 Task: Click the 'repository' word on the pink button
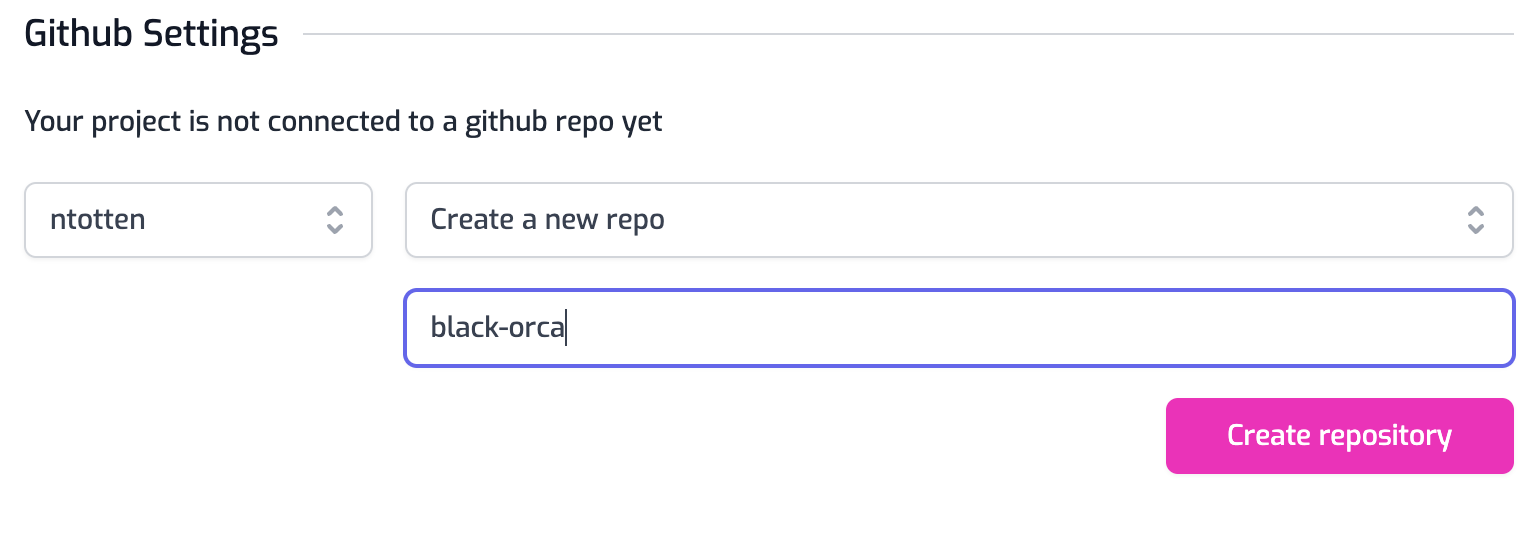[1385, 436]
